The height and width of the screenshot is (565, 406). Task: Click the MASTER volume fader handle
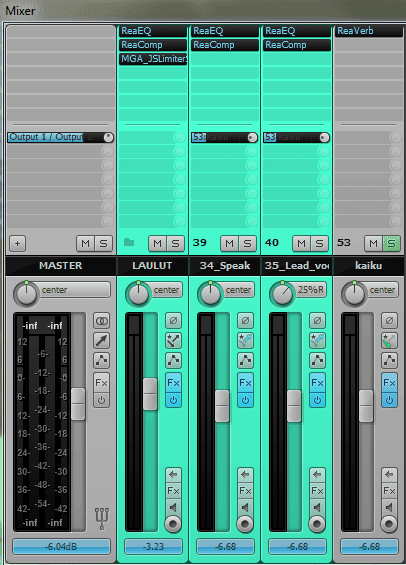[x=78, y=404]
